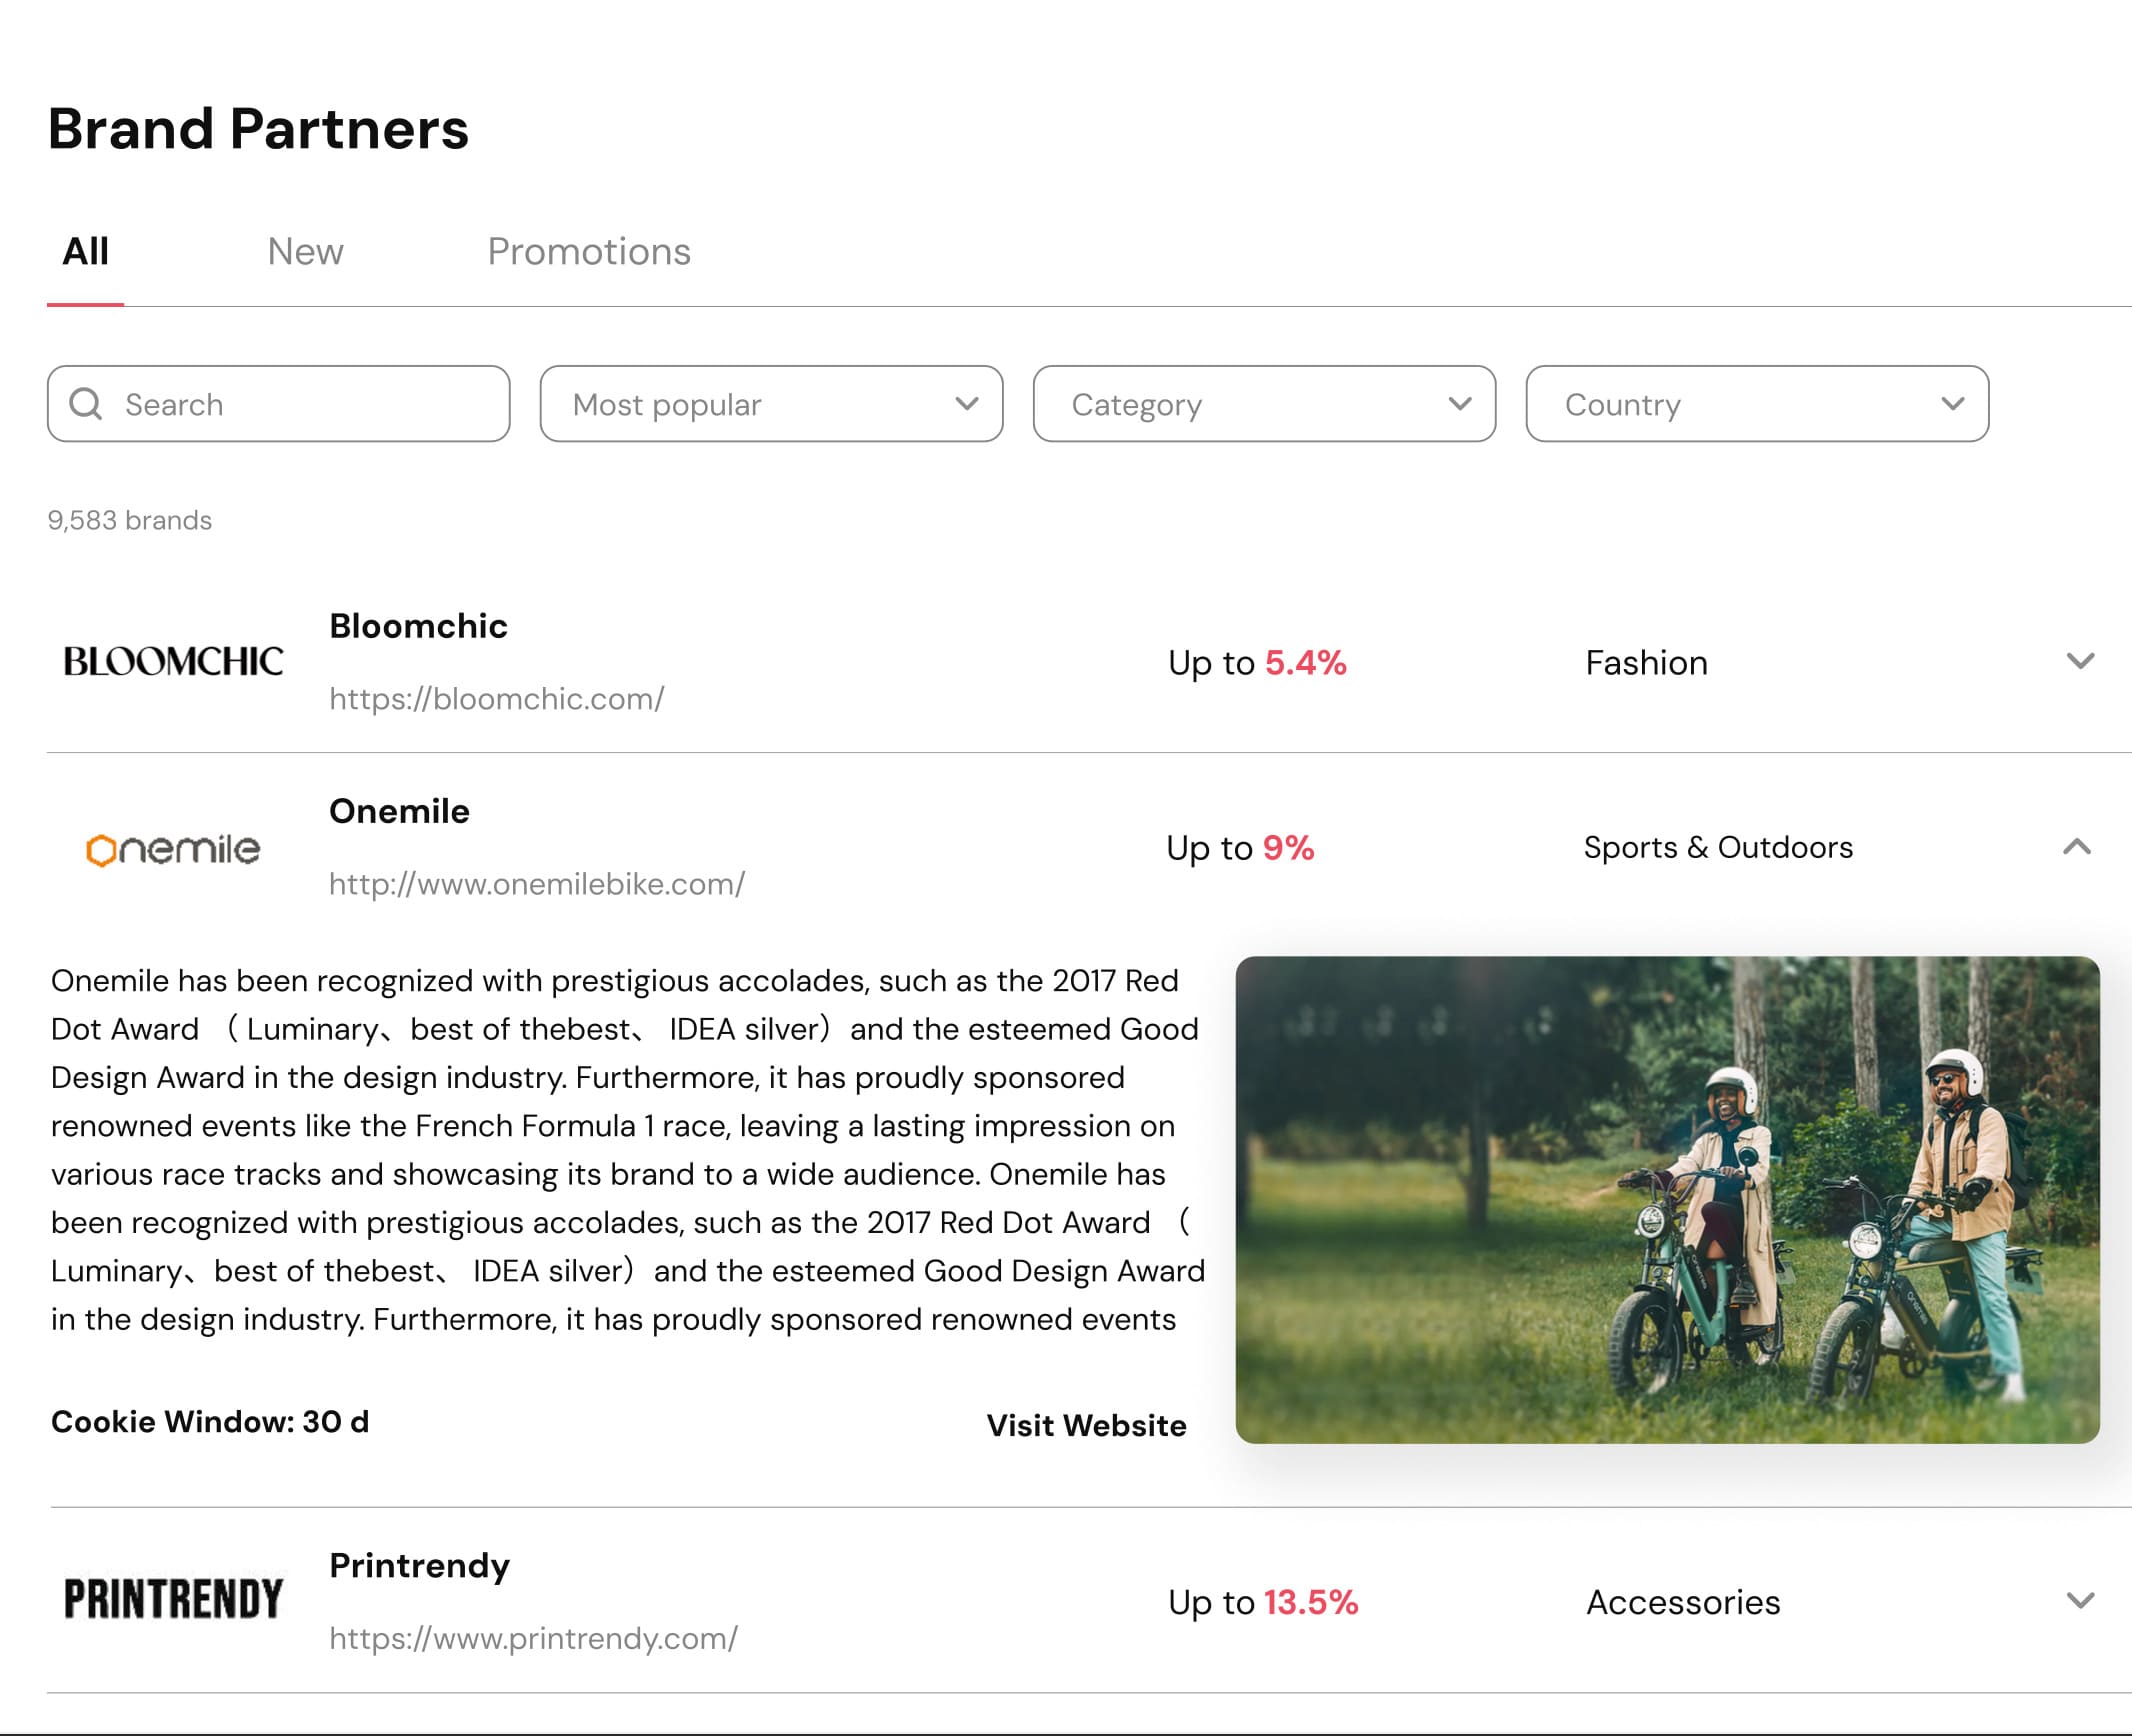Open the Most popular sort dropdown
This screenshot has width=2132, height=1736.
770,404
